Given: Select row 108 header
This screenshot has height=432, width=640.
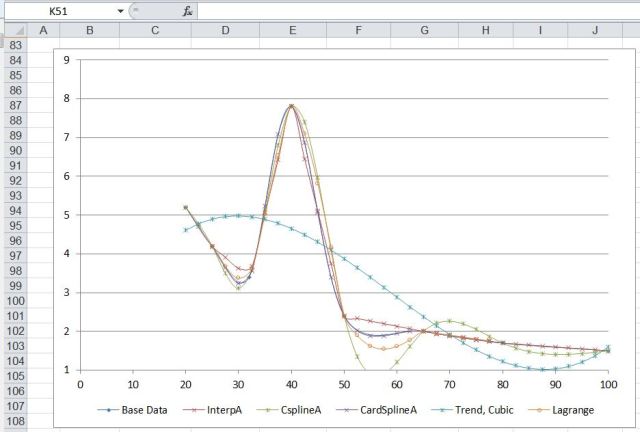Looking at the screenshot, I should click(x=15, y=407).
